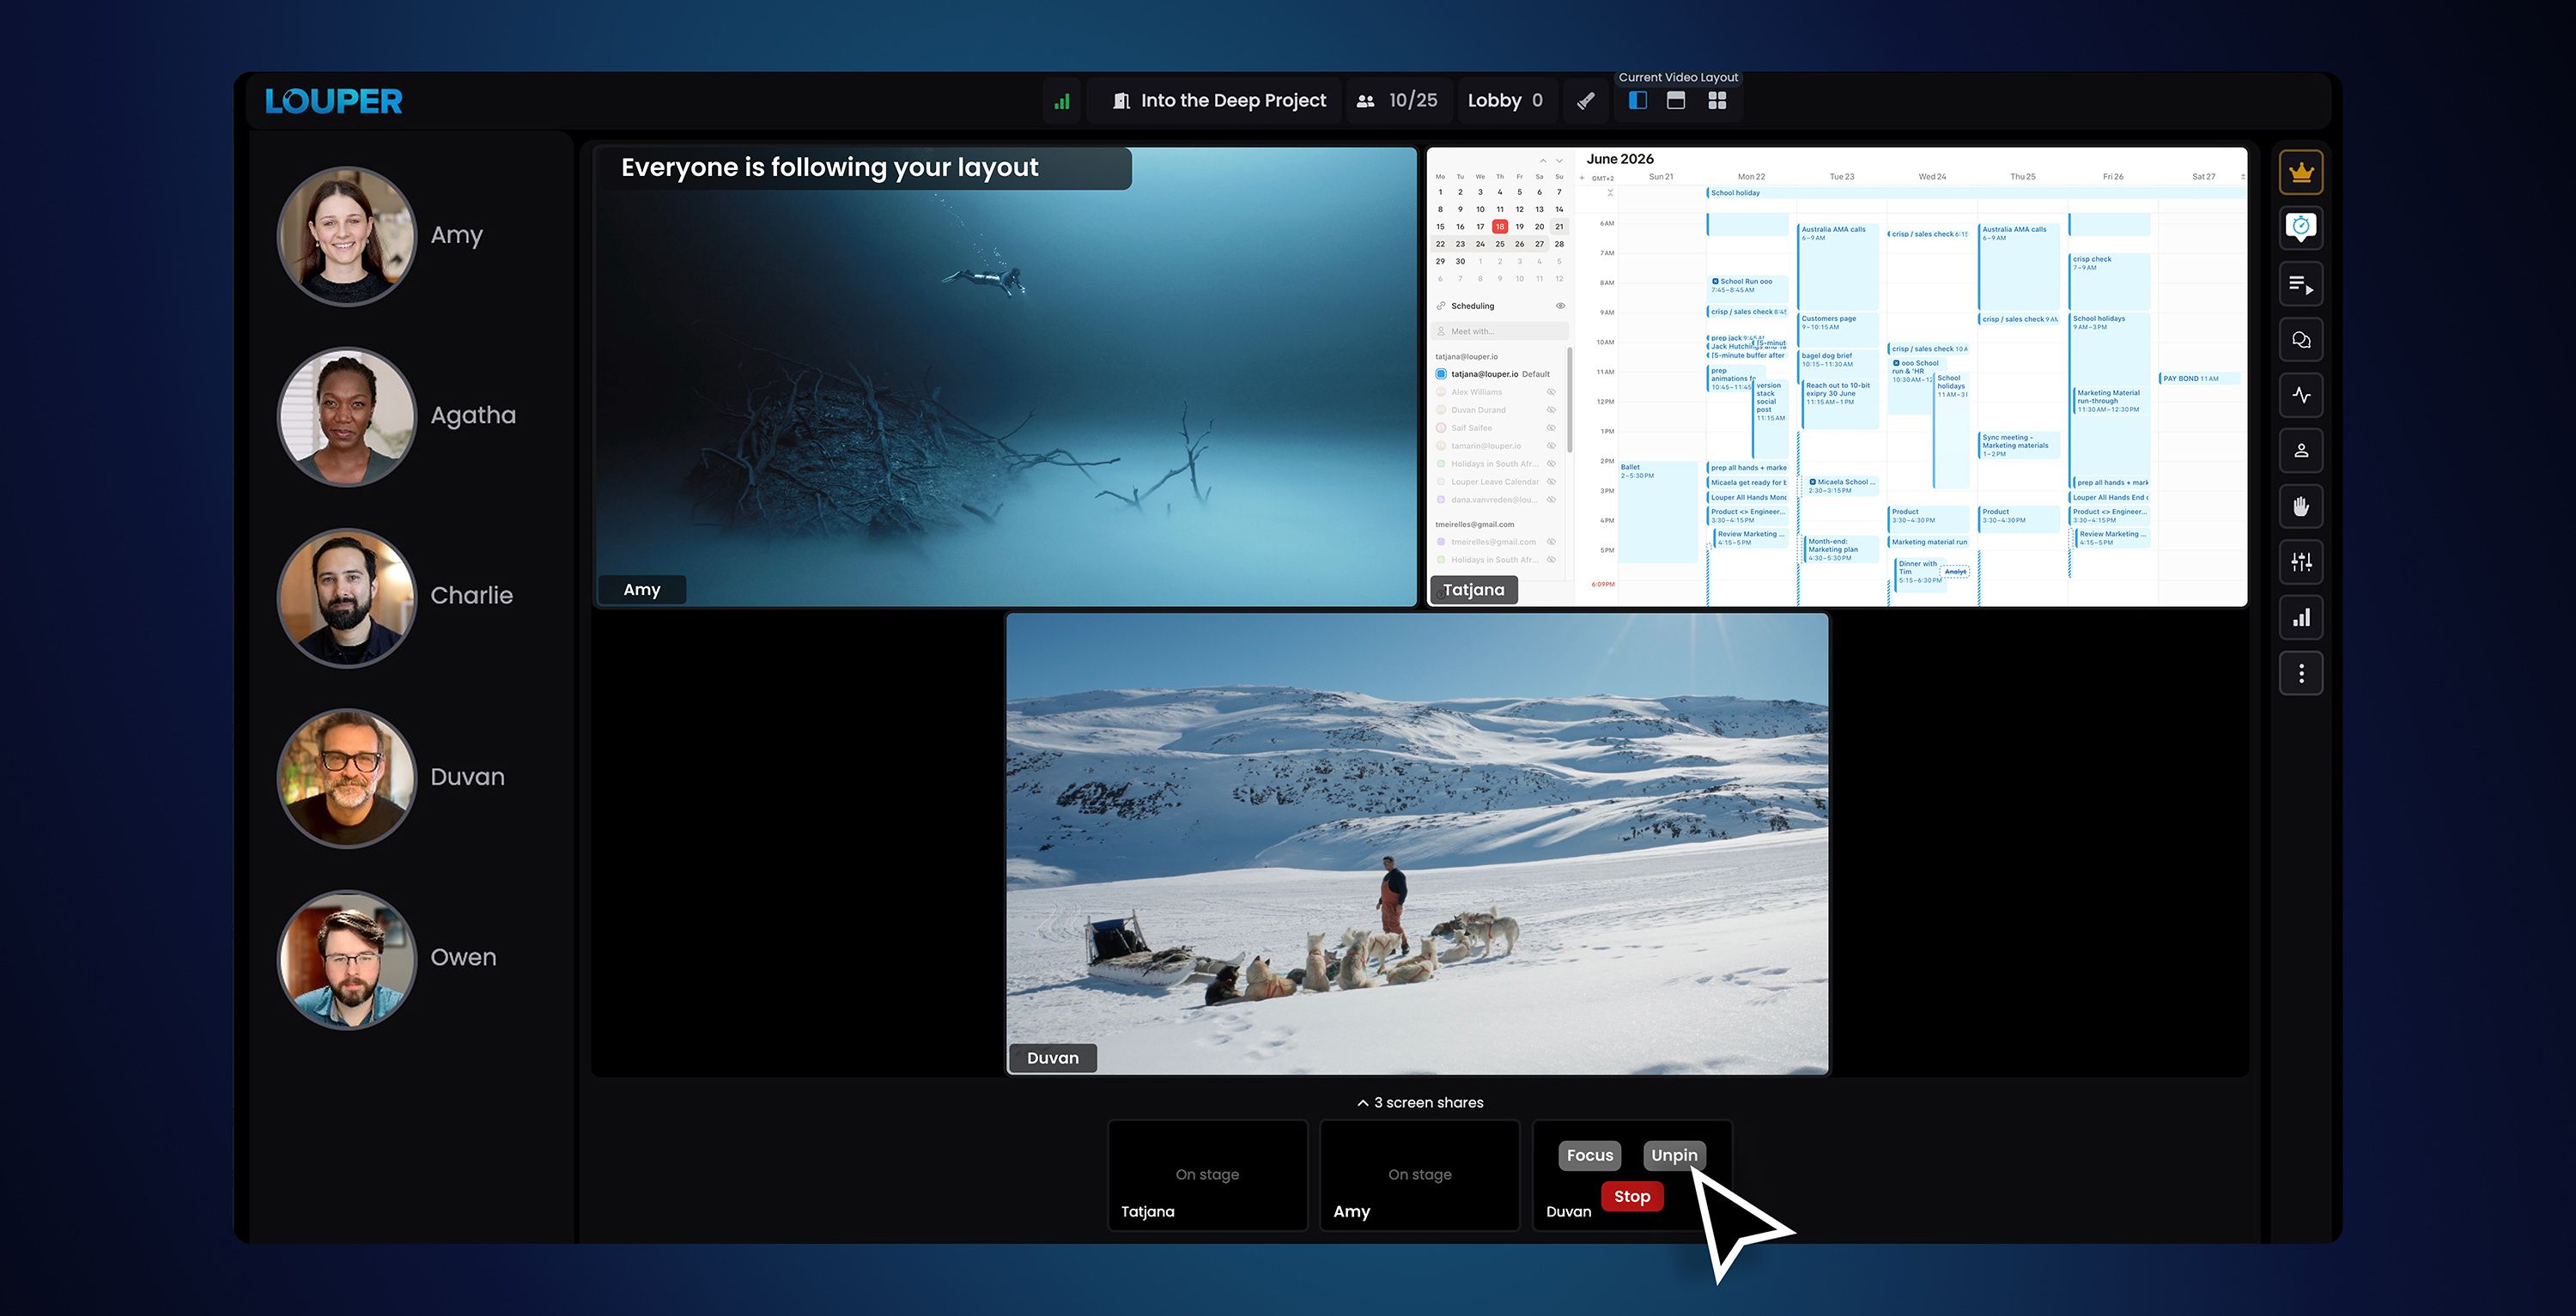Open the activity pulse panel
This screenshot has height=1316, width=2576.
tap(2301, 395)
